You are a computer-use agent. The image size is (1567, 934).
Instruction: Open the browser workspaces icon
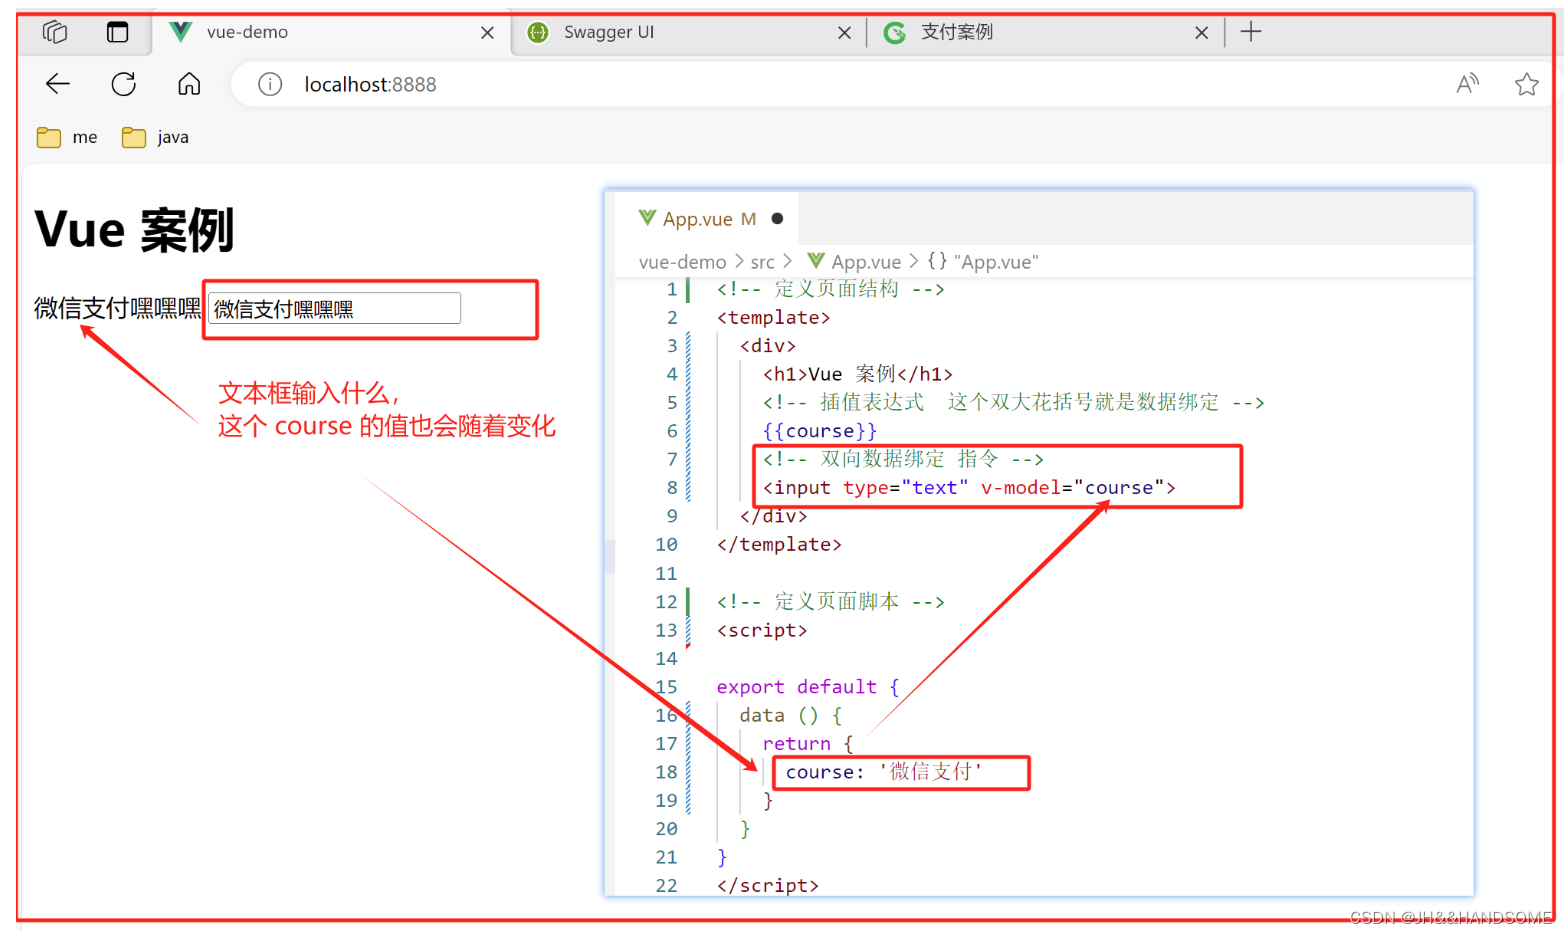coord(55,32)
